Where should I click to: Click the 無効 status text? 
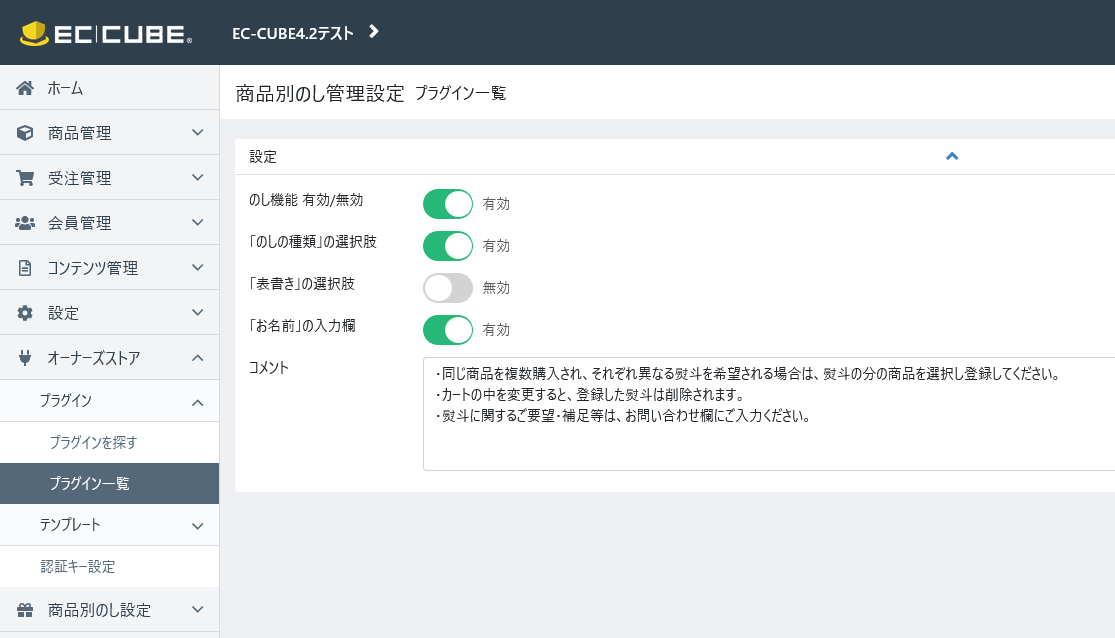pyautogui.click(x=496, y=288)
